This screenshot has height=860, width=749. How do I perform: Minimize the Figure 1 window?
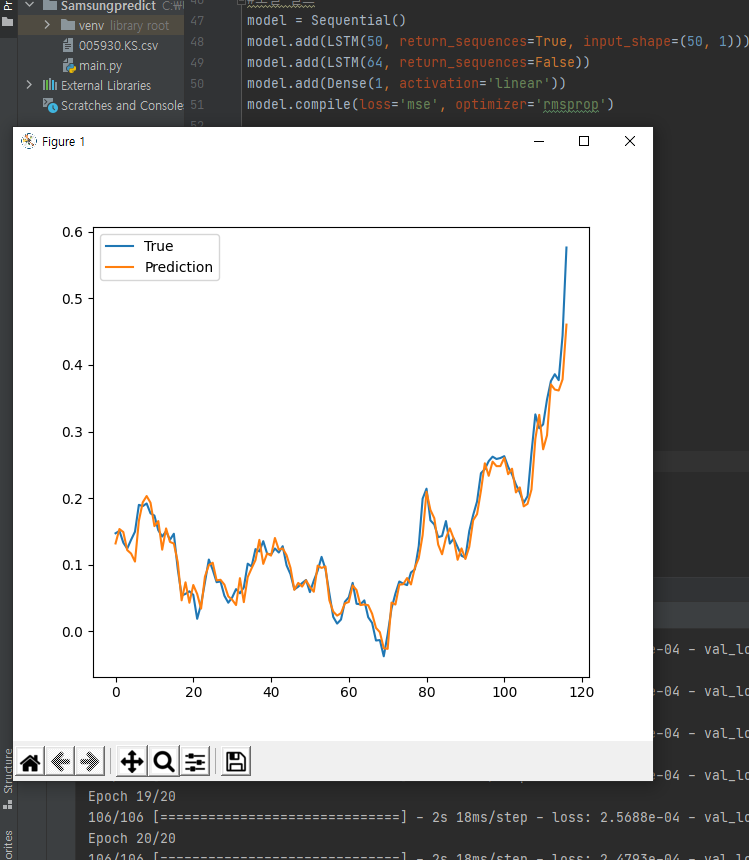539,142
